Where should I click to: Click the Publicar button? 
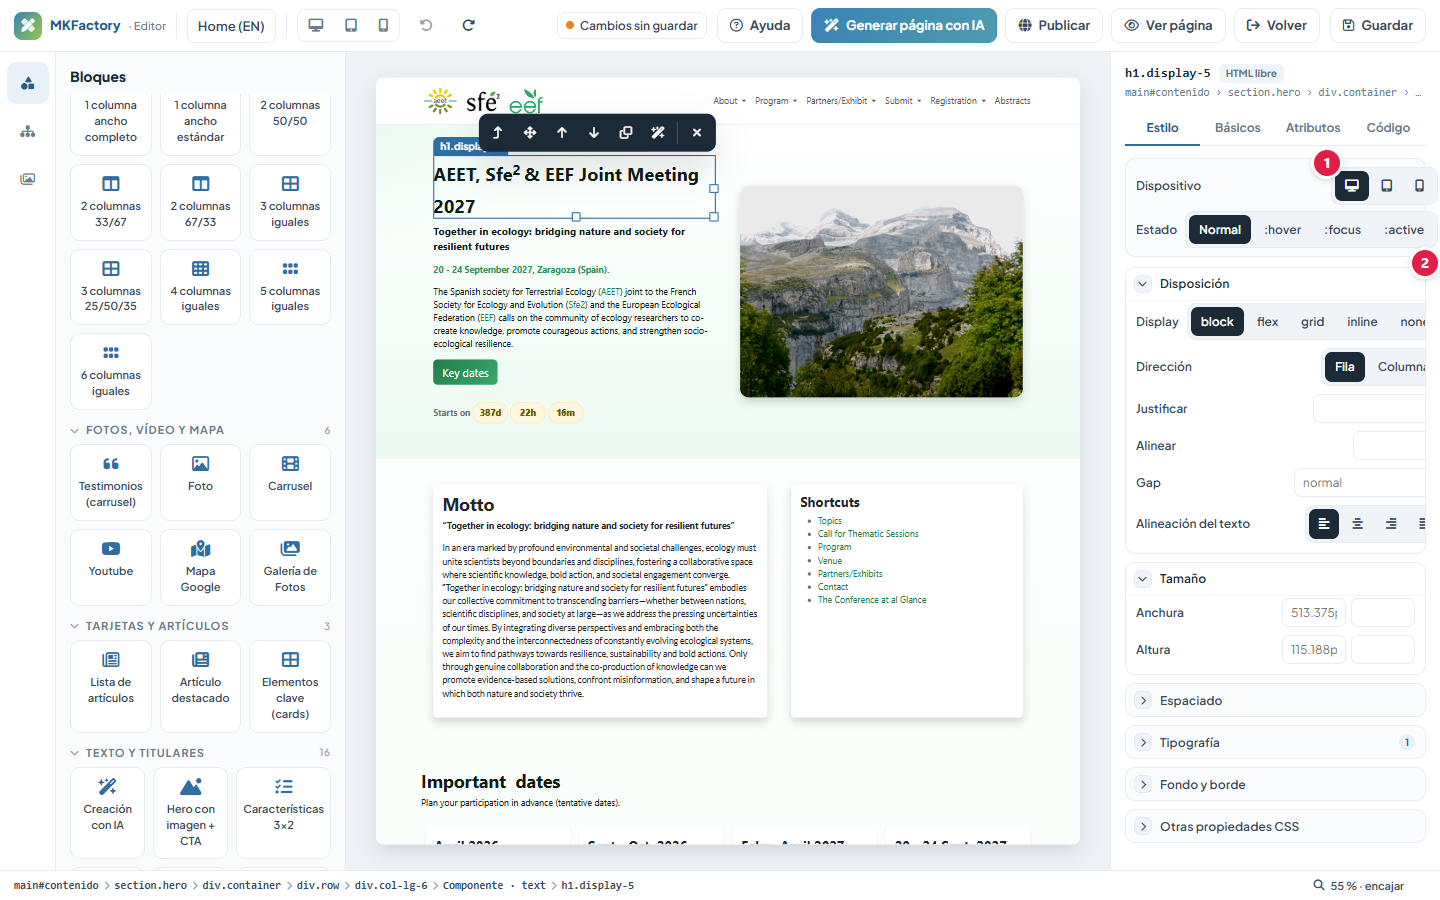coord(1054,25)
